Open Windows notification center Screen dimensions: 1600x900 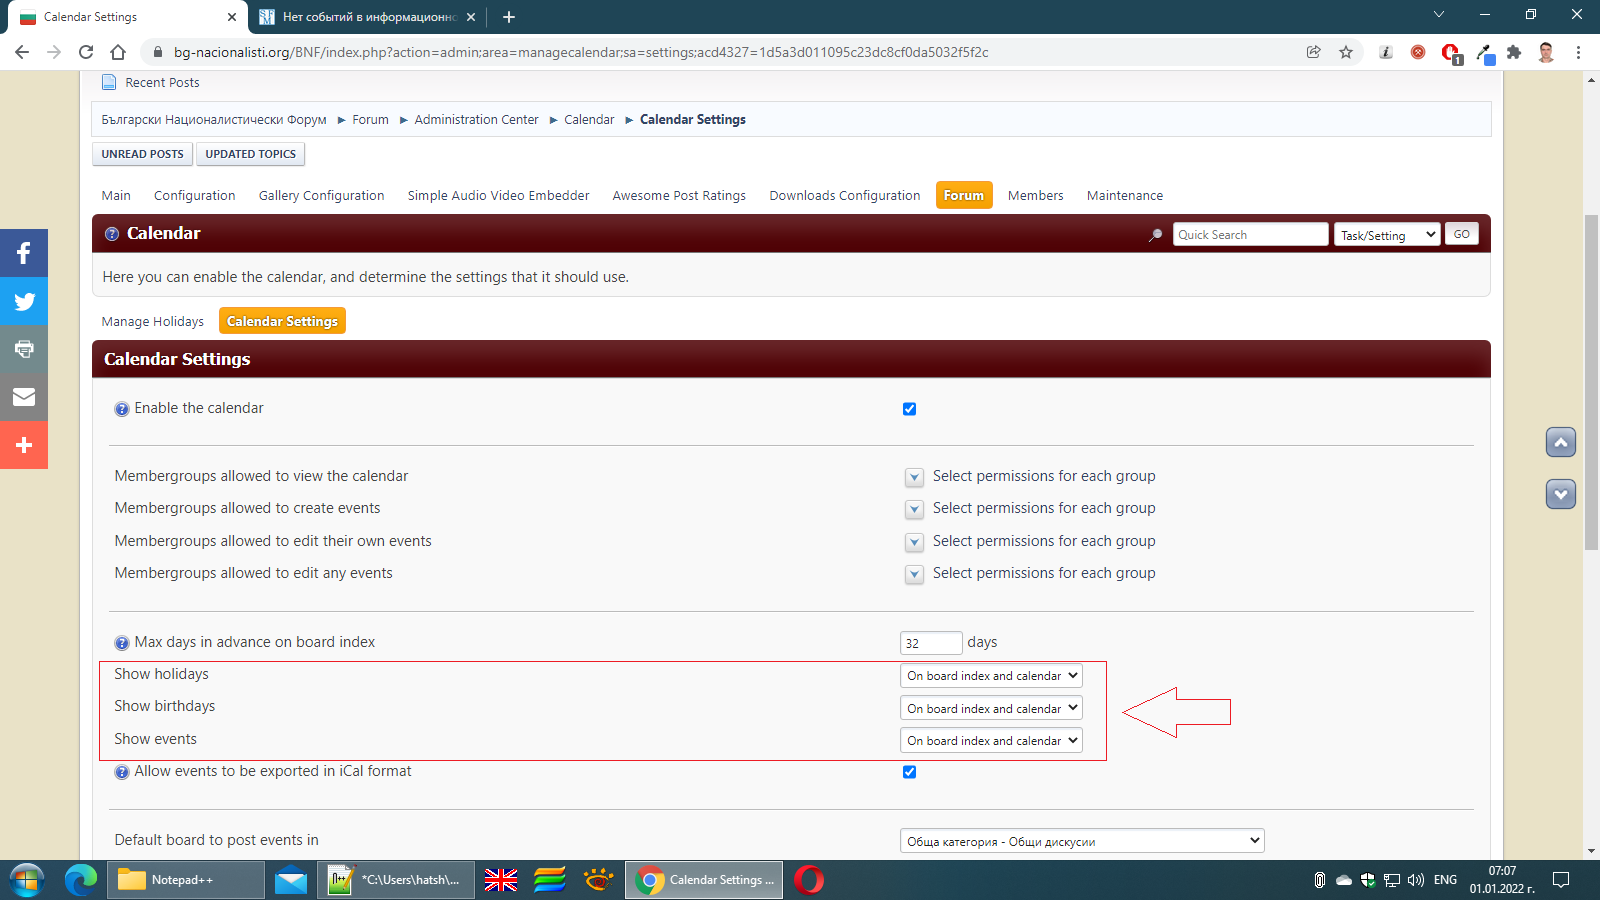pyautogui.click(x=1561, y=880)
